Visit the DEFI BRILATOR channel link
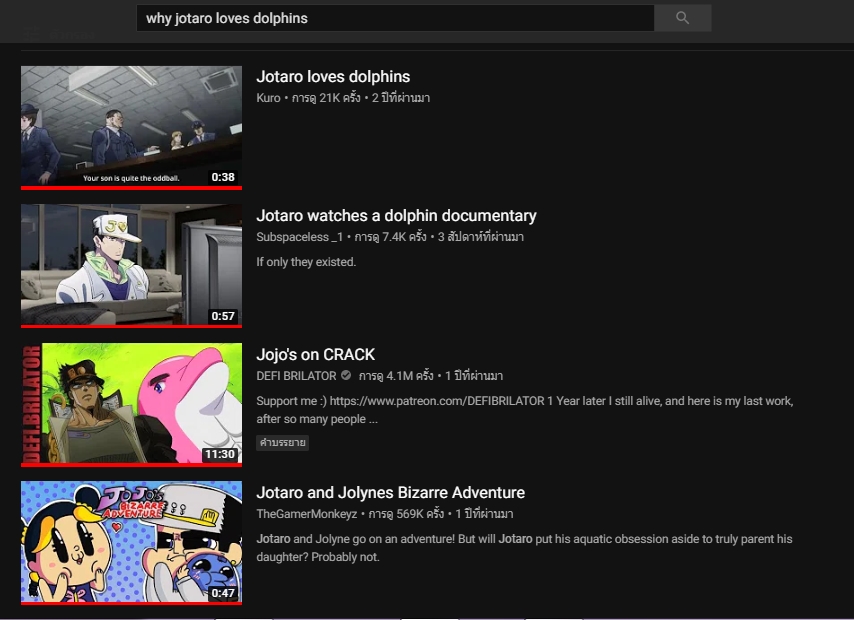The width and height of the screenshot is (854, 620). coord(296,376)
